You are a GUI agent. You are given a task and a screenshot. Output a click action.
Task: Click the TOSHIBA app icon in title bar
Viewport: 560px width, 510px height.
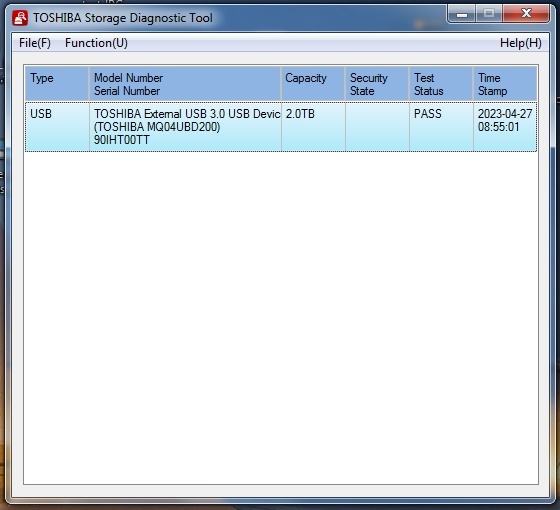20,18
